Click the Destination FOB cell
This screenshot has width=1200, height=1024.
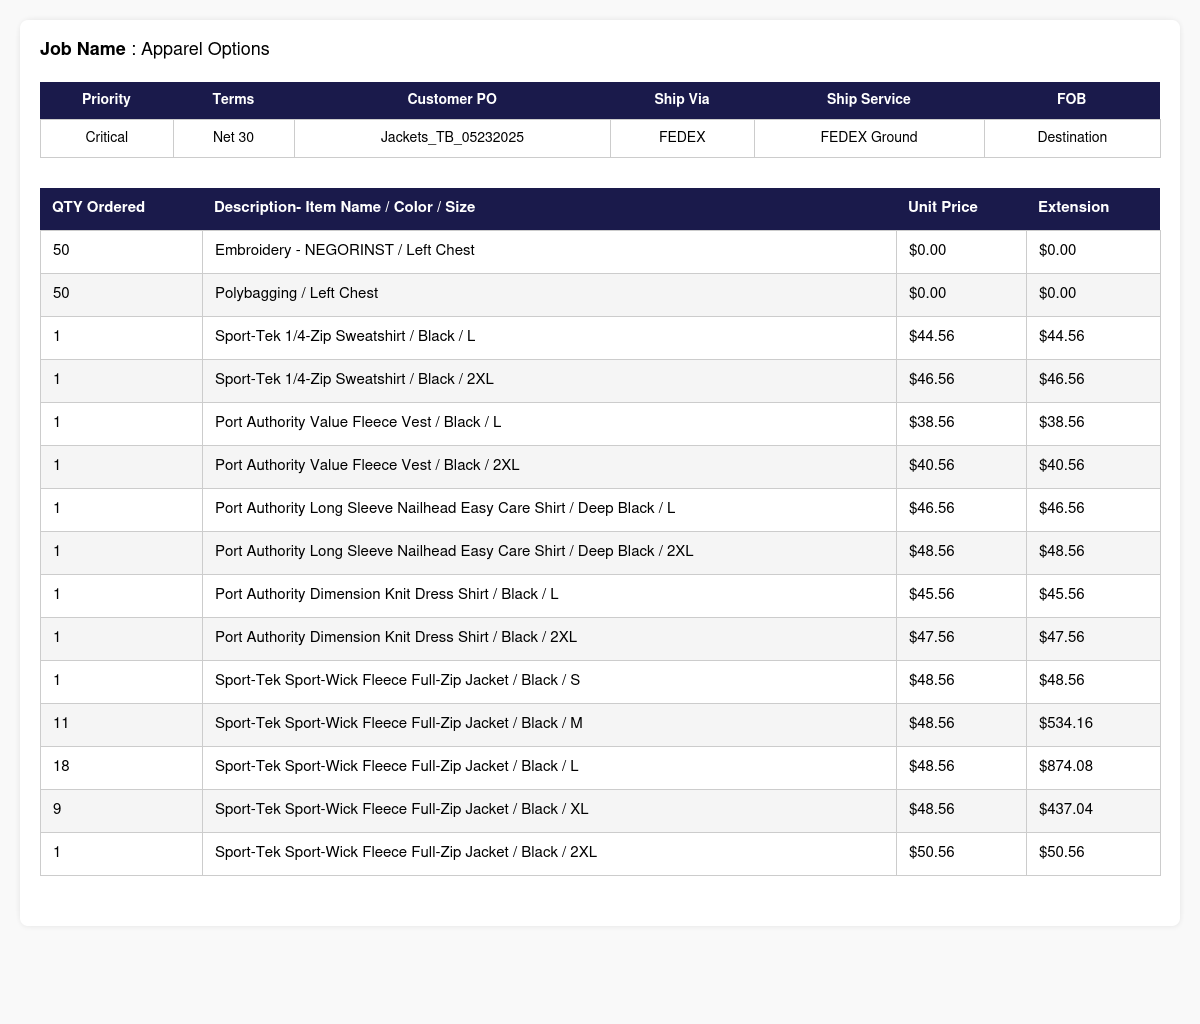pos(1072,138)
